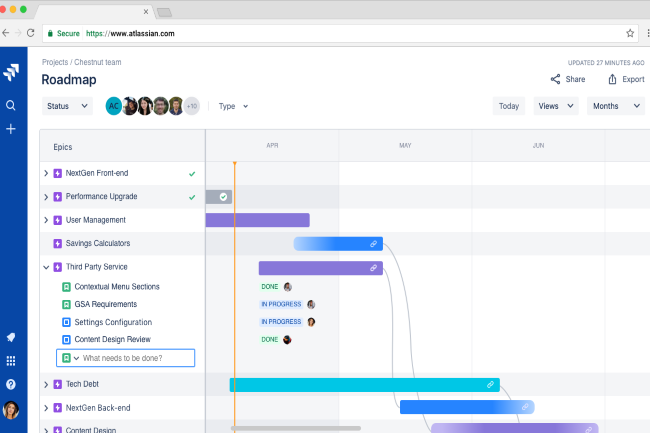The image size is (650, 433).
Task: Expand the NextGen Front-end epic
Action: [x=46, y=173]
